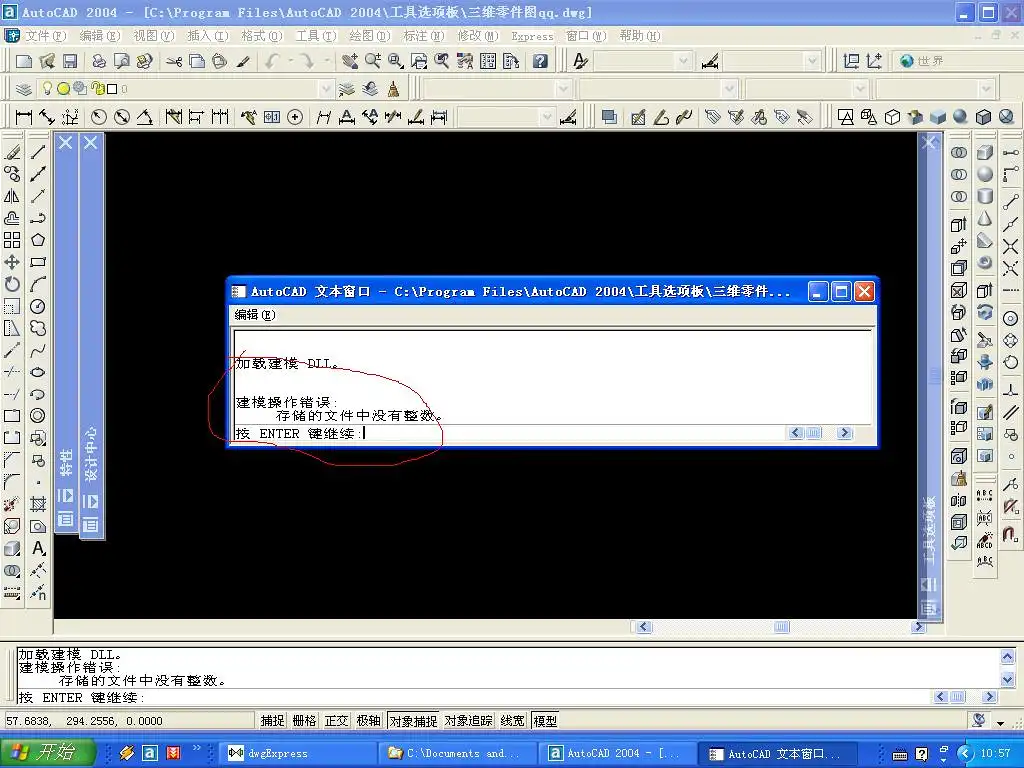1024x768 pixels.
Task: Select the Cone solid tool
Action: coord(985,218)
